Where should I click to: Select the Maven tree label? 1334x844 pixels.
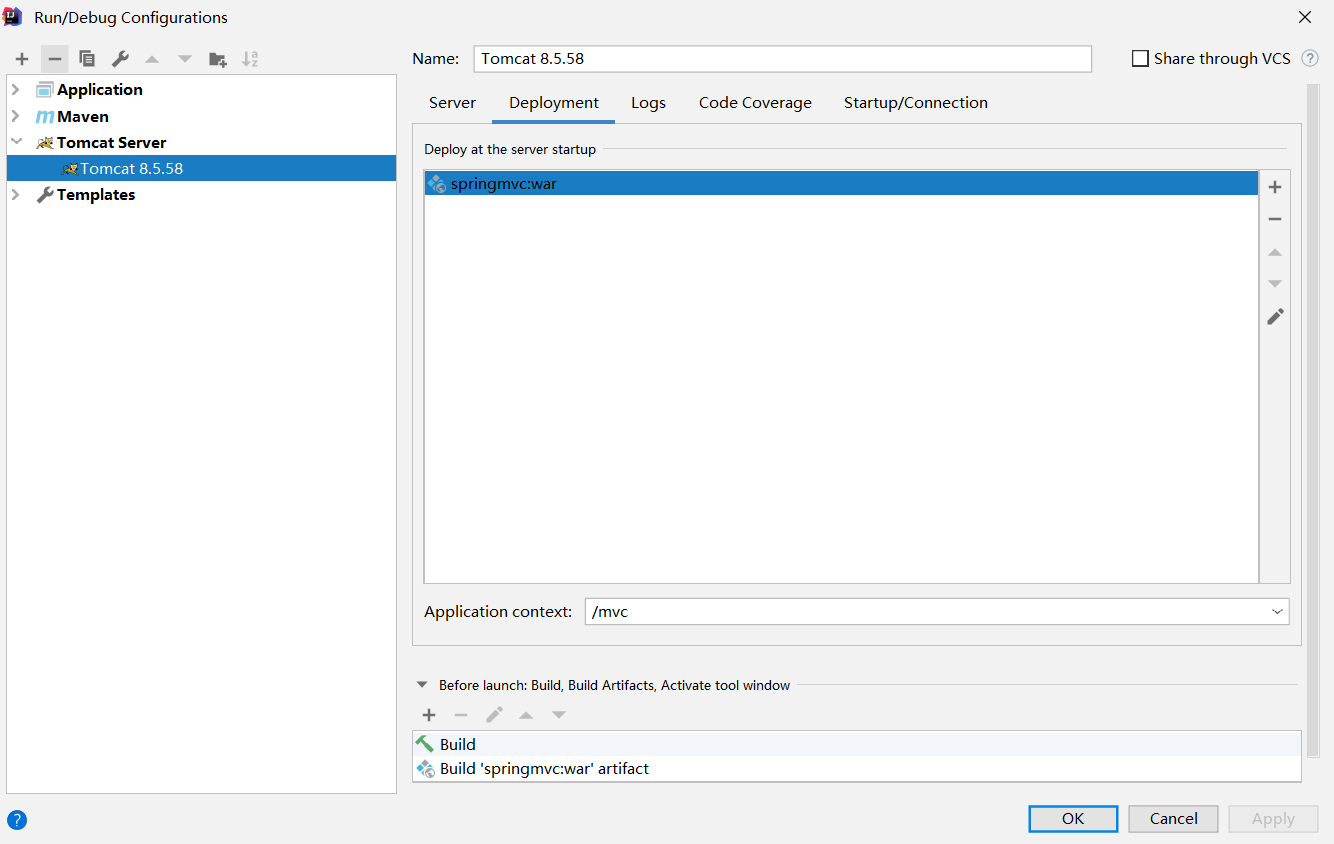click(x=83, y=116)
